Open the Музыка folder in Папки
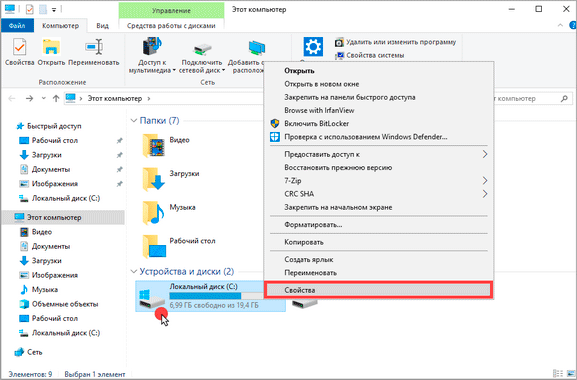Viewport: 577px width, 380px height. [x=169, y=213]
